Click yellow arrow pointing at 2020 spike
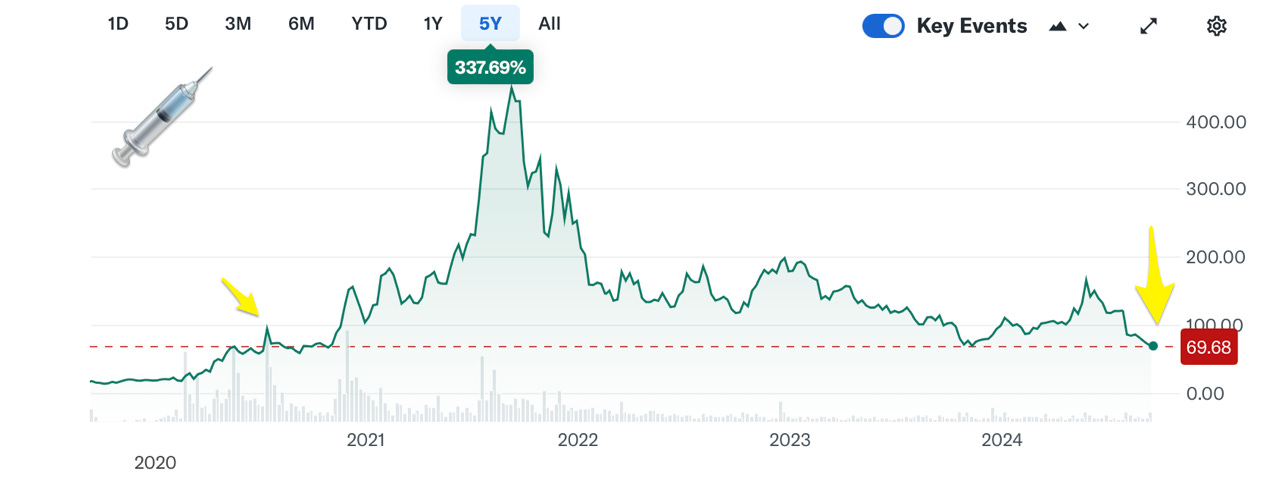 pos(240,297)
